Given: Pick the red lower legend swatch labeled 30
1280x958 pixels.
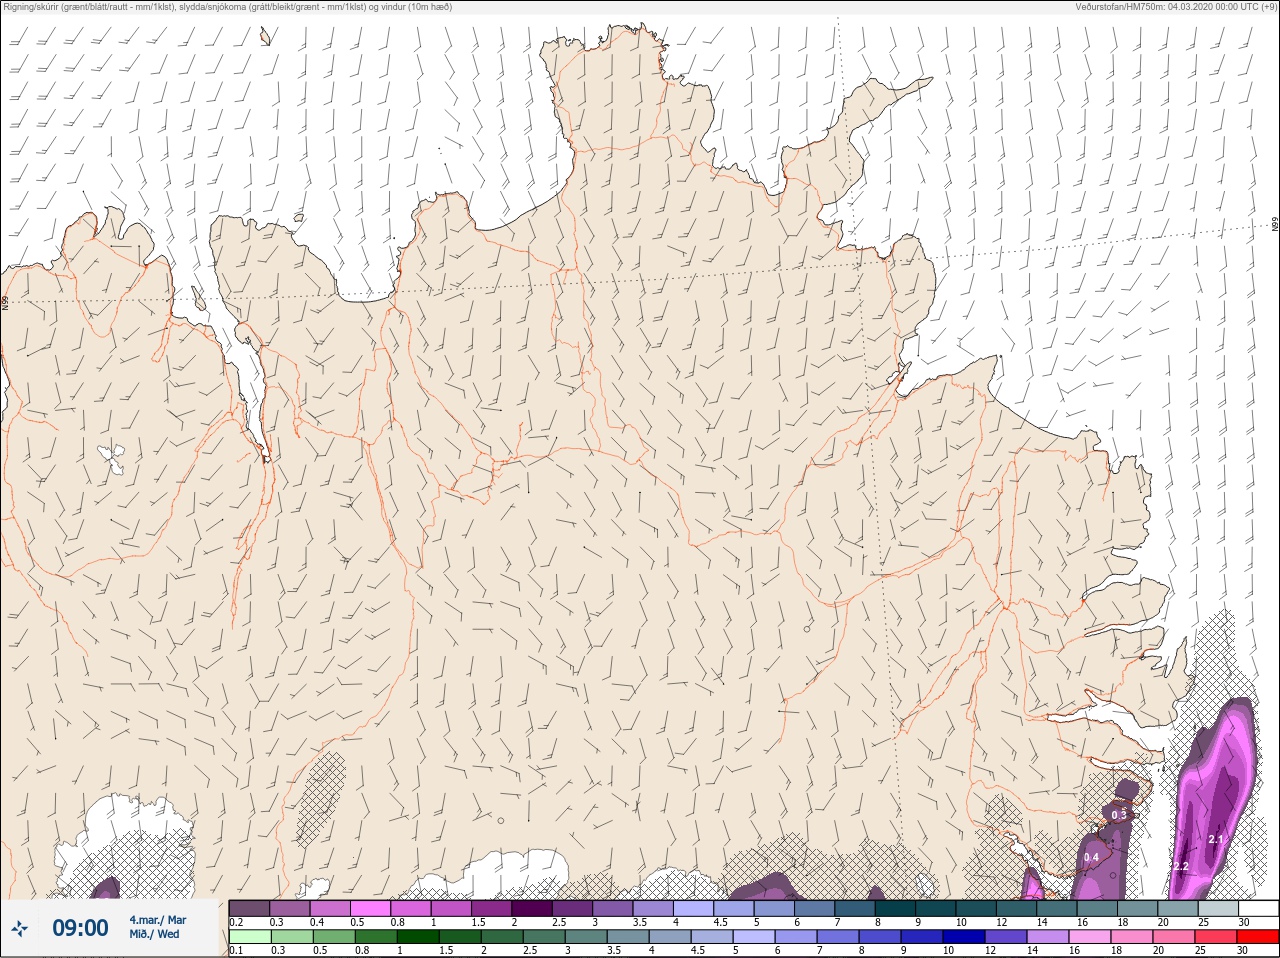Looking at the screenshot, I should coord(1258,937).
